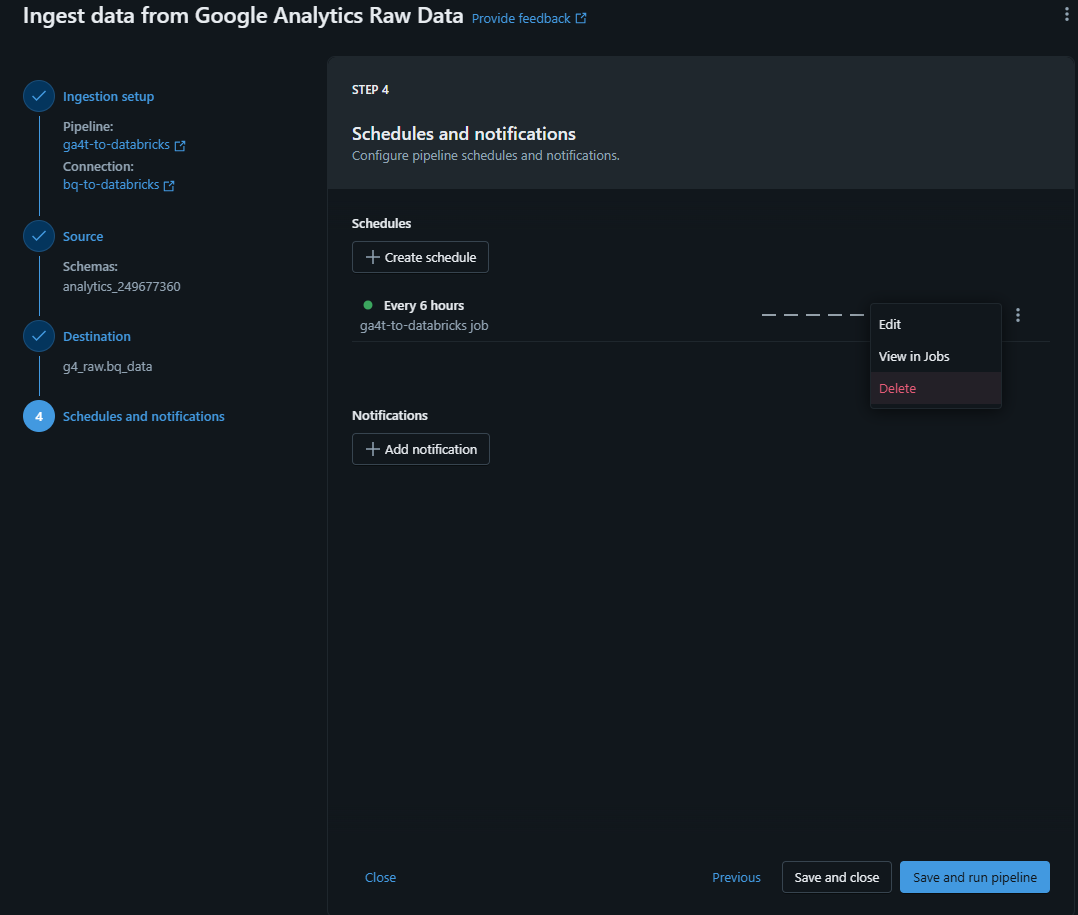Viewport: 1078px width, 915px height.
Task: Click the ga4t-to-databricks job text
Action: tap(424, 325)
